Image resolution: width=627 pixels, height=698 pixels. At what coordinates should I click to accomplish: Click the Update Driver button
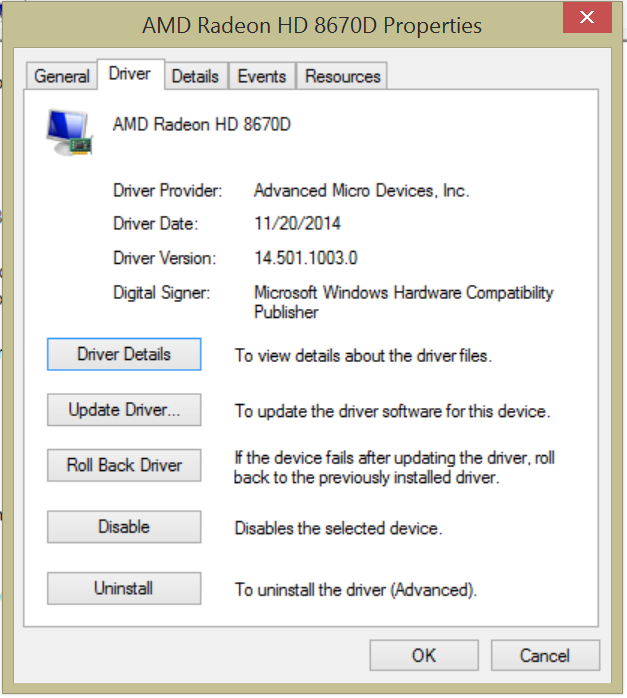pyautogui.click(x=124, y=410)
